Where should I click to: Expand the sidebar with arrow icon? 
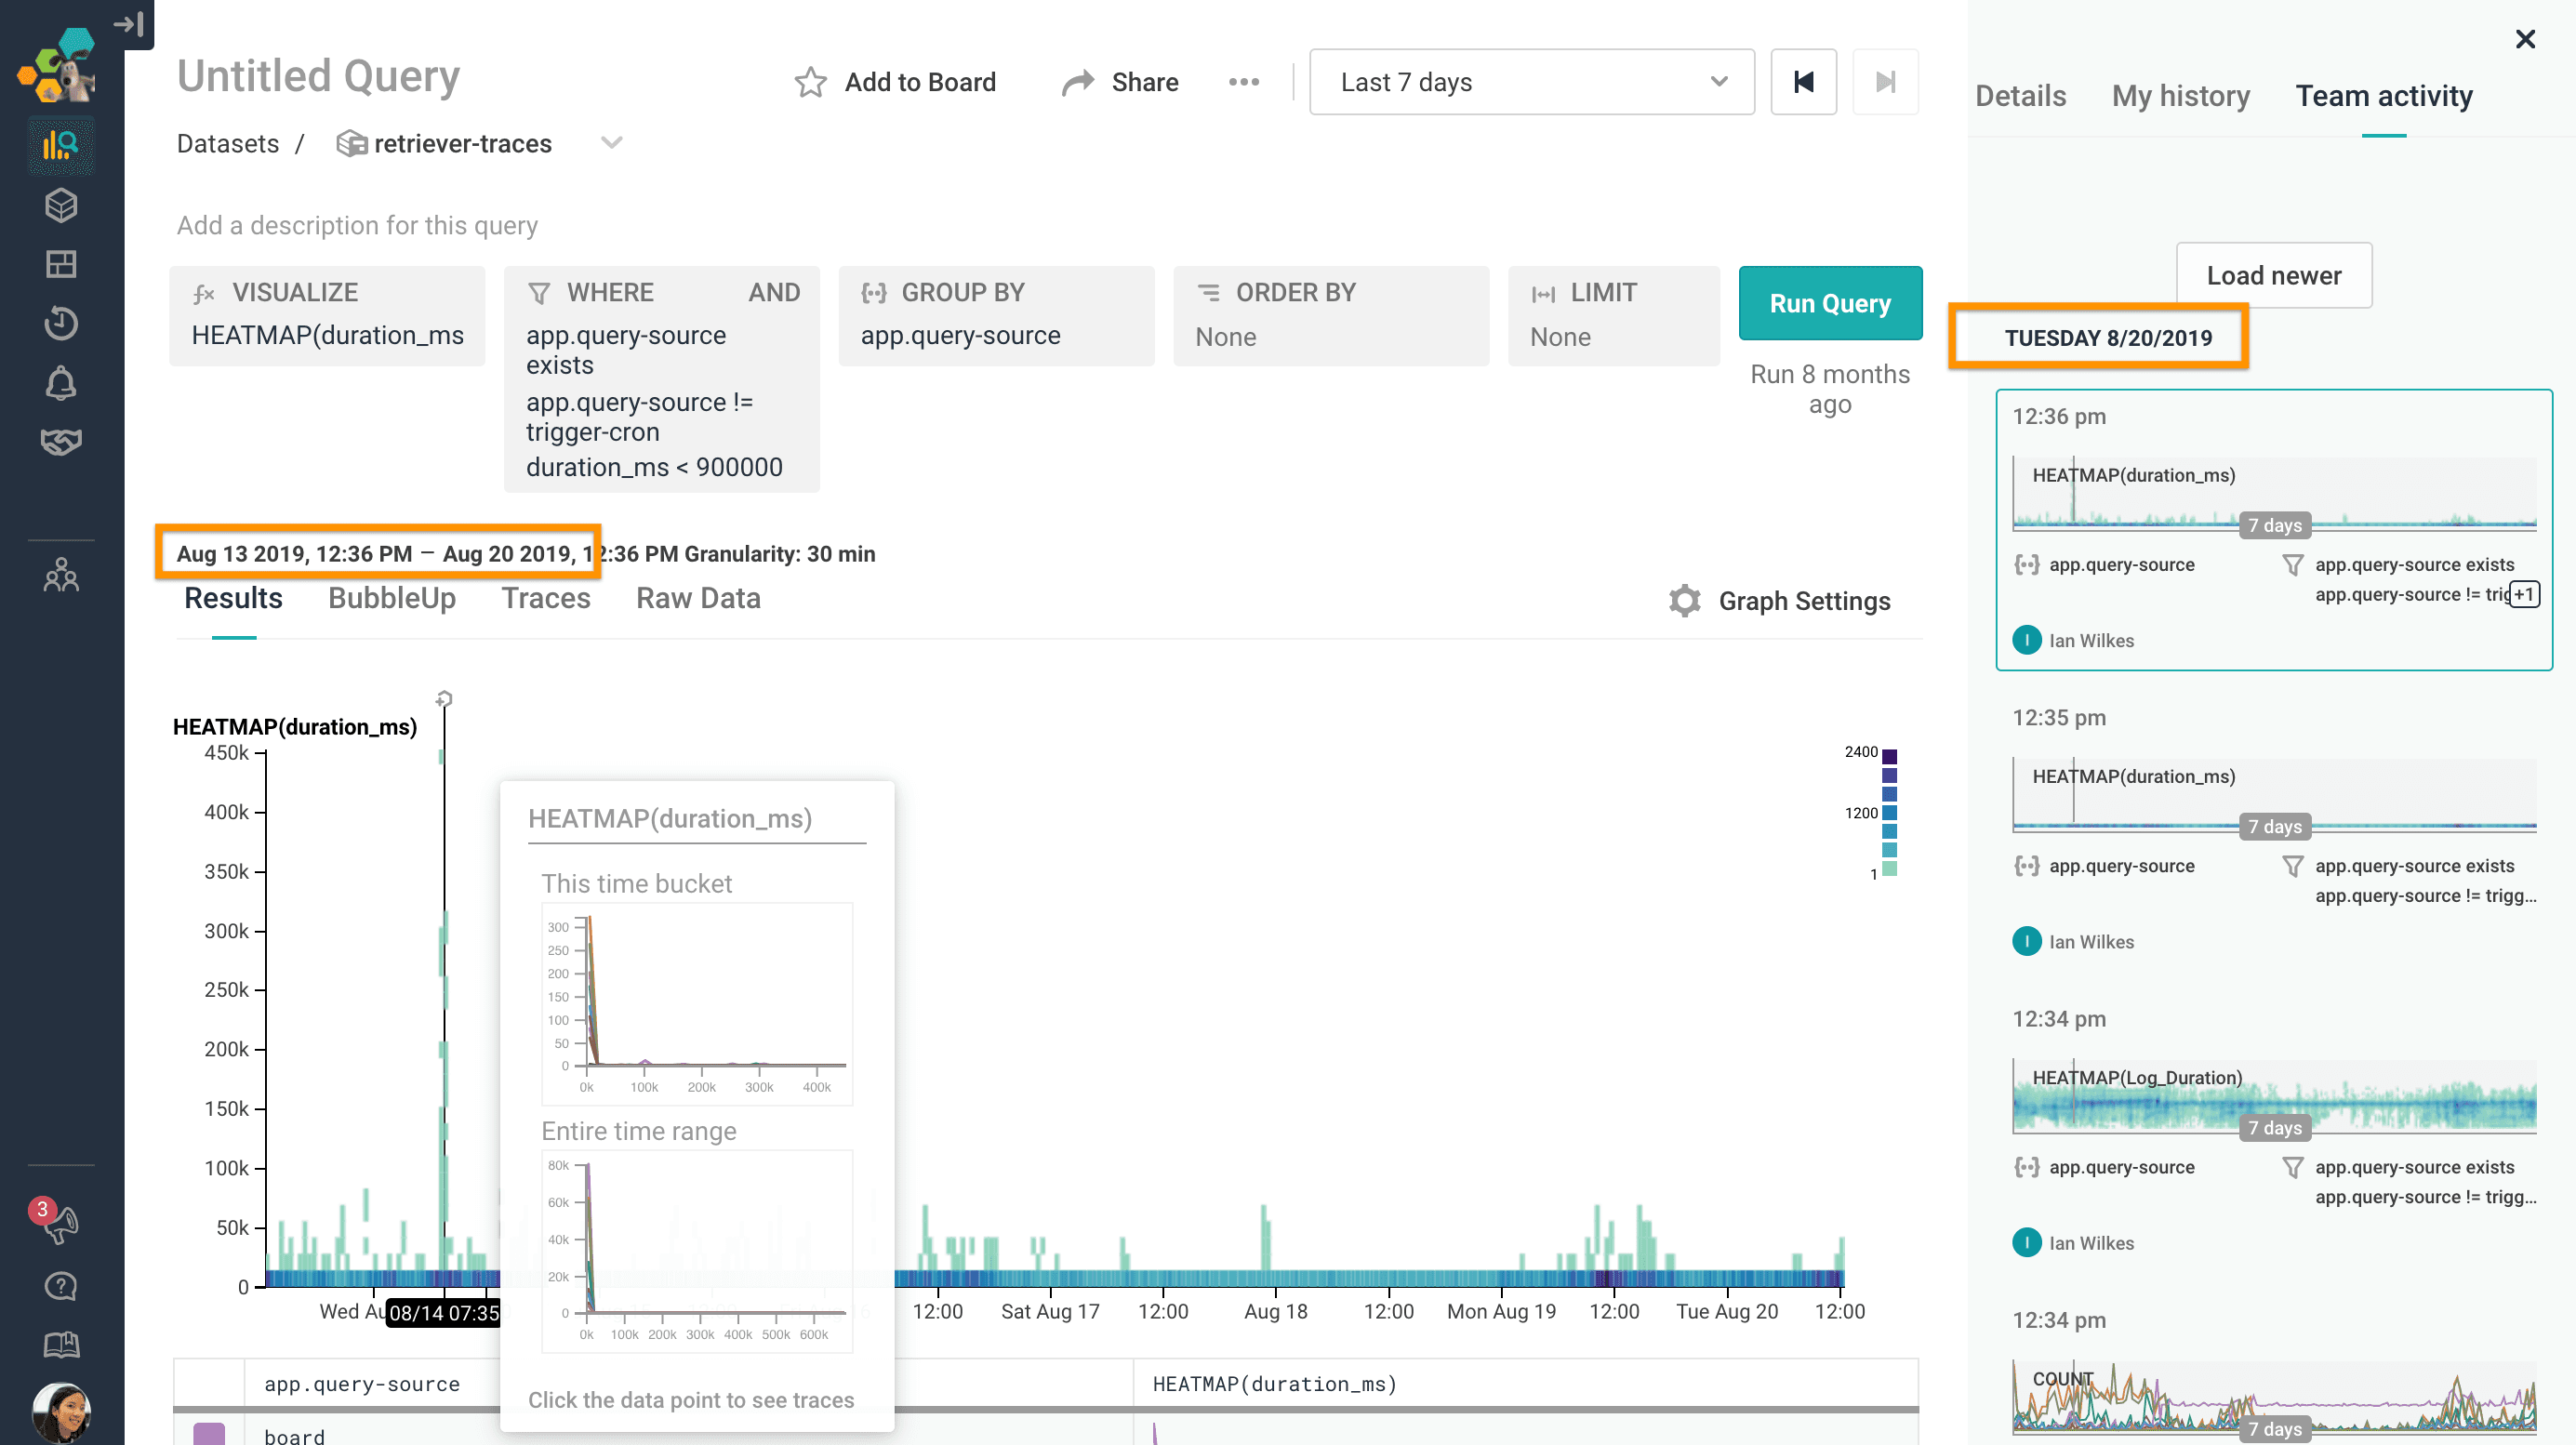pos(130,23)
